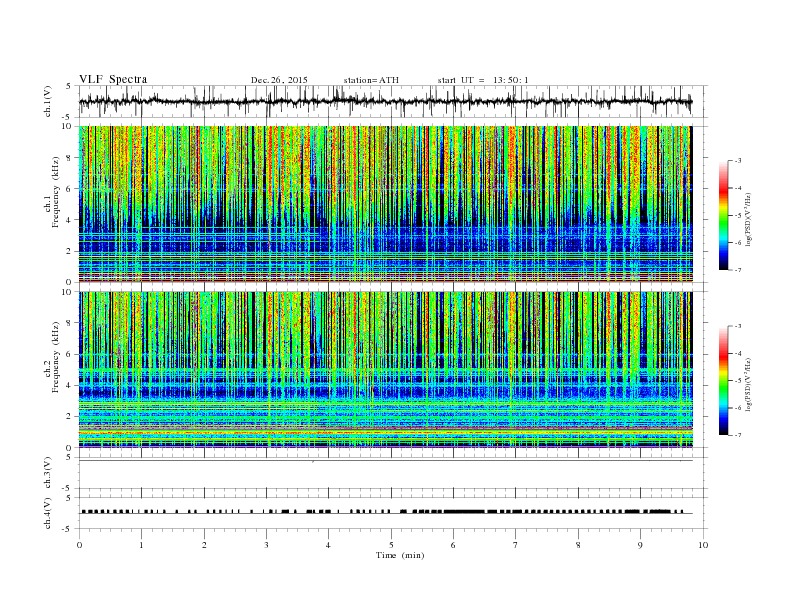Screen dimensions: 792x612
Task: Click the ch.1 waveform trace panel
Action: pos(393,101)
